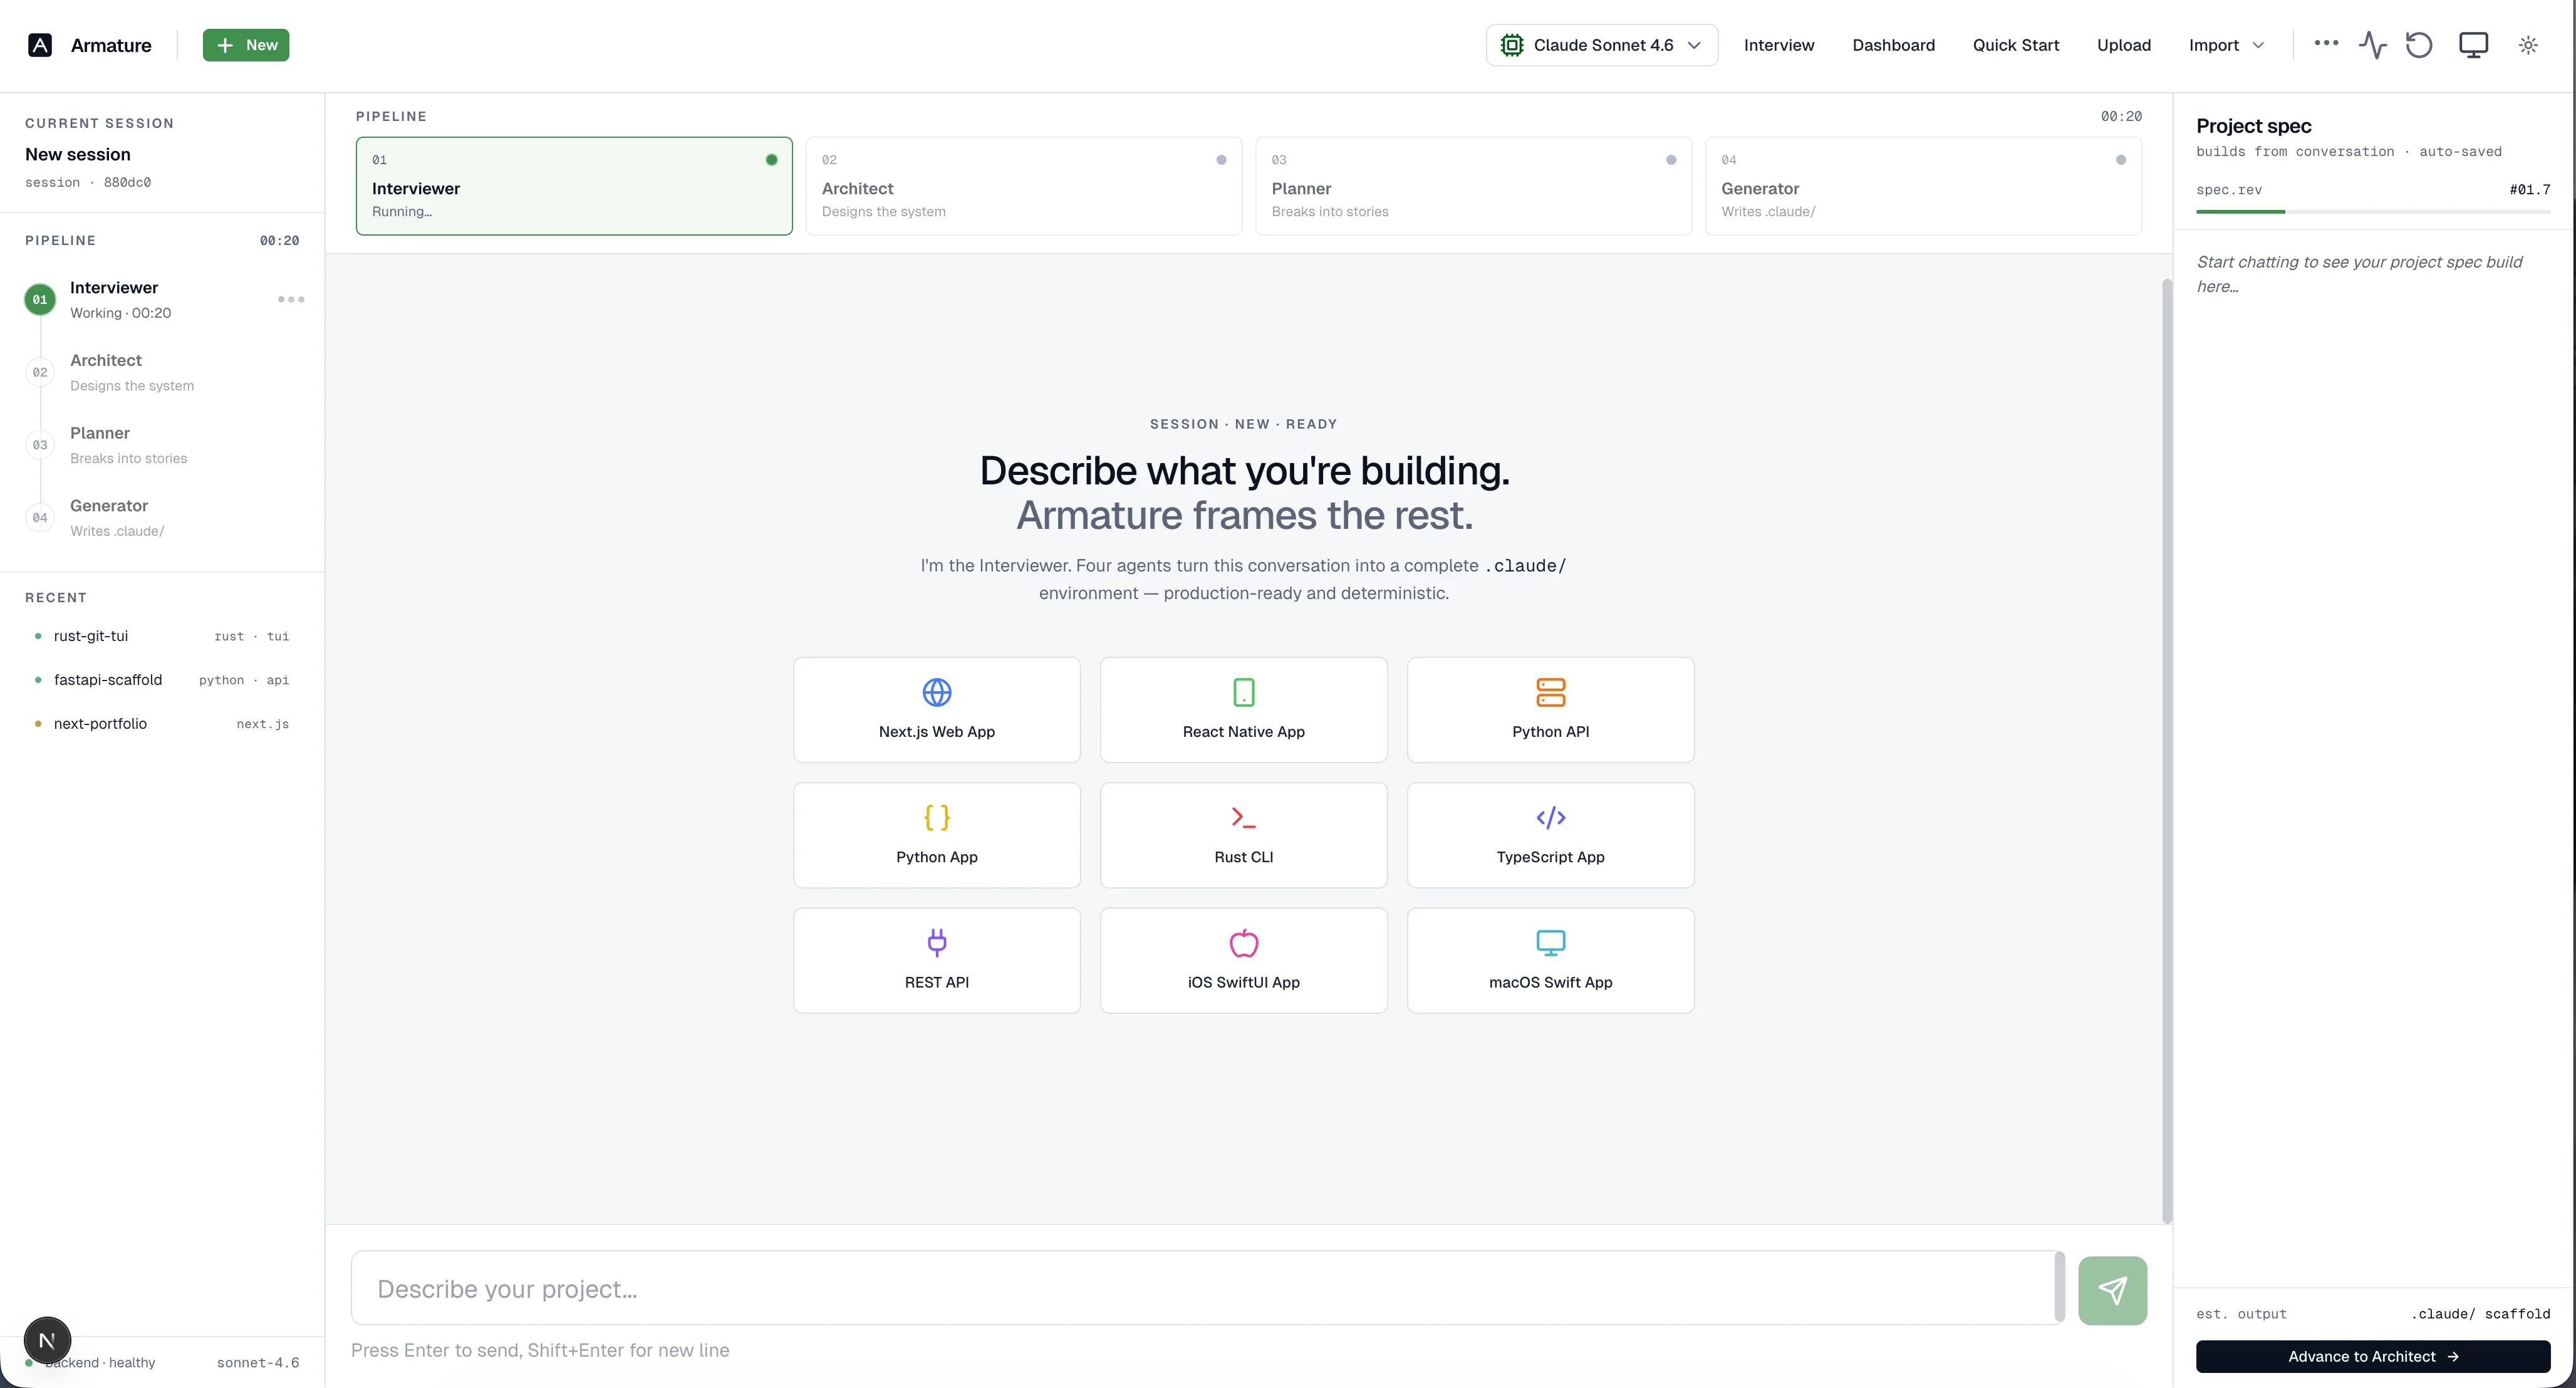
Task: Click the session history reset icon
Action: coord(2419,45)
